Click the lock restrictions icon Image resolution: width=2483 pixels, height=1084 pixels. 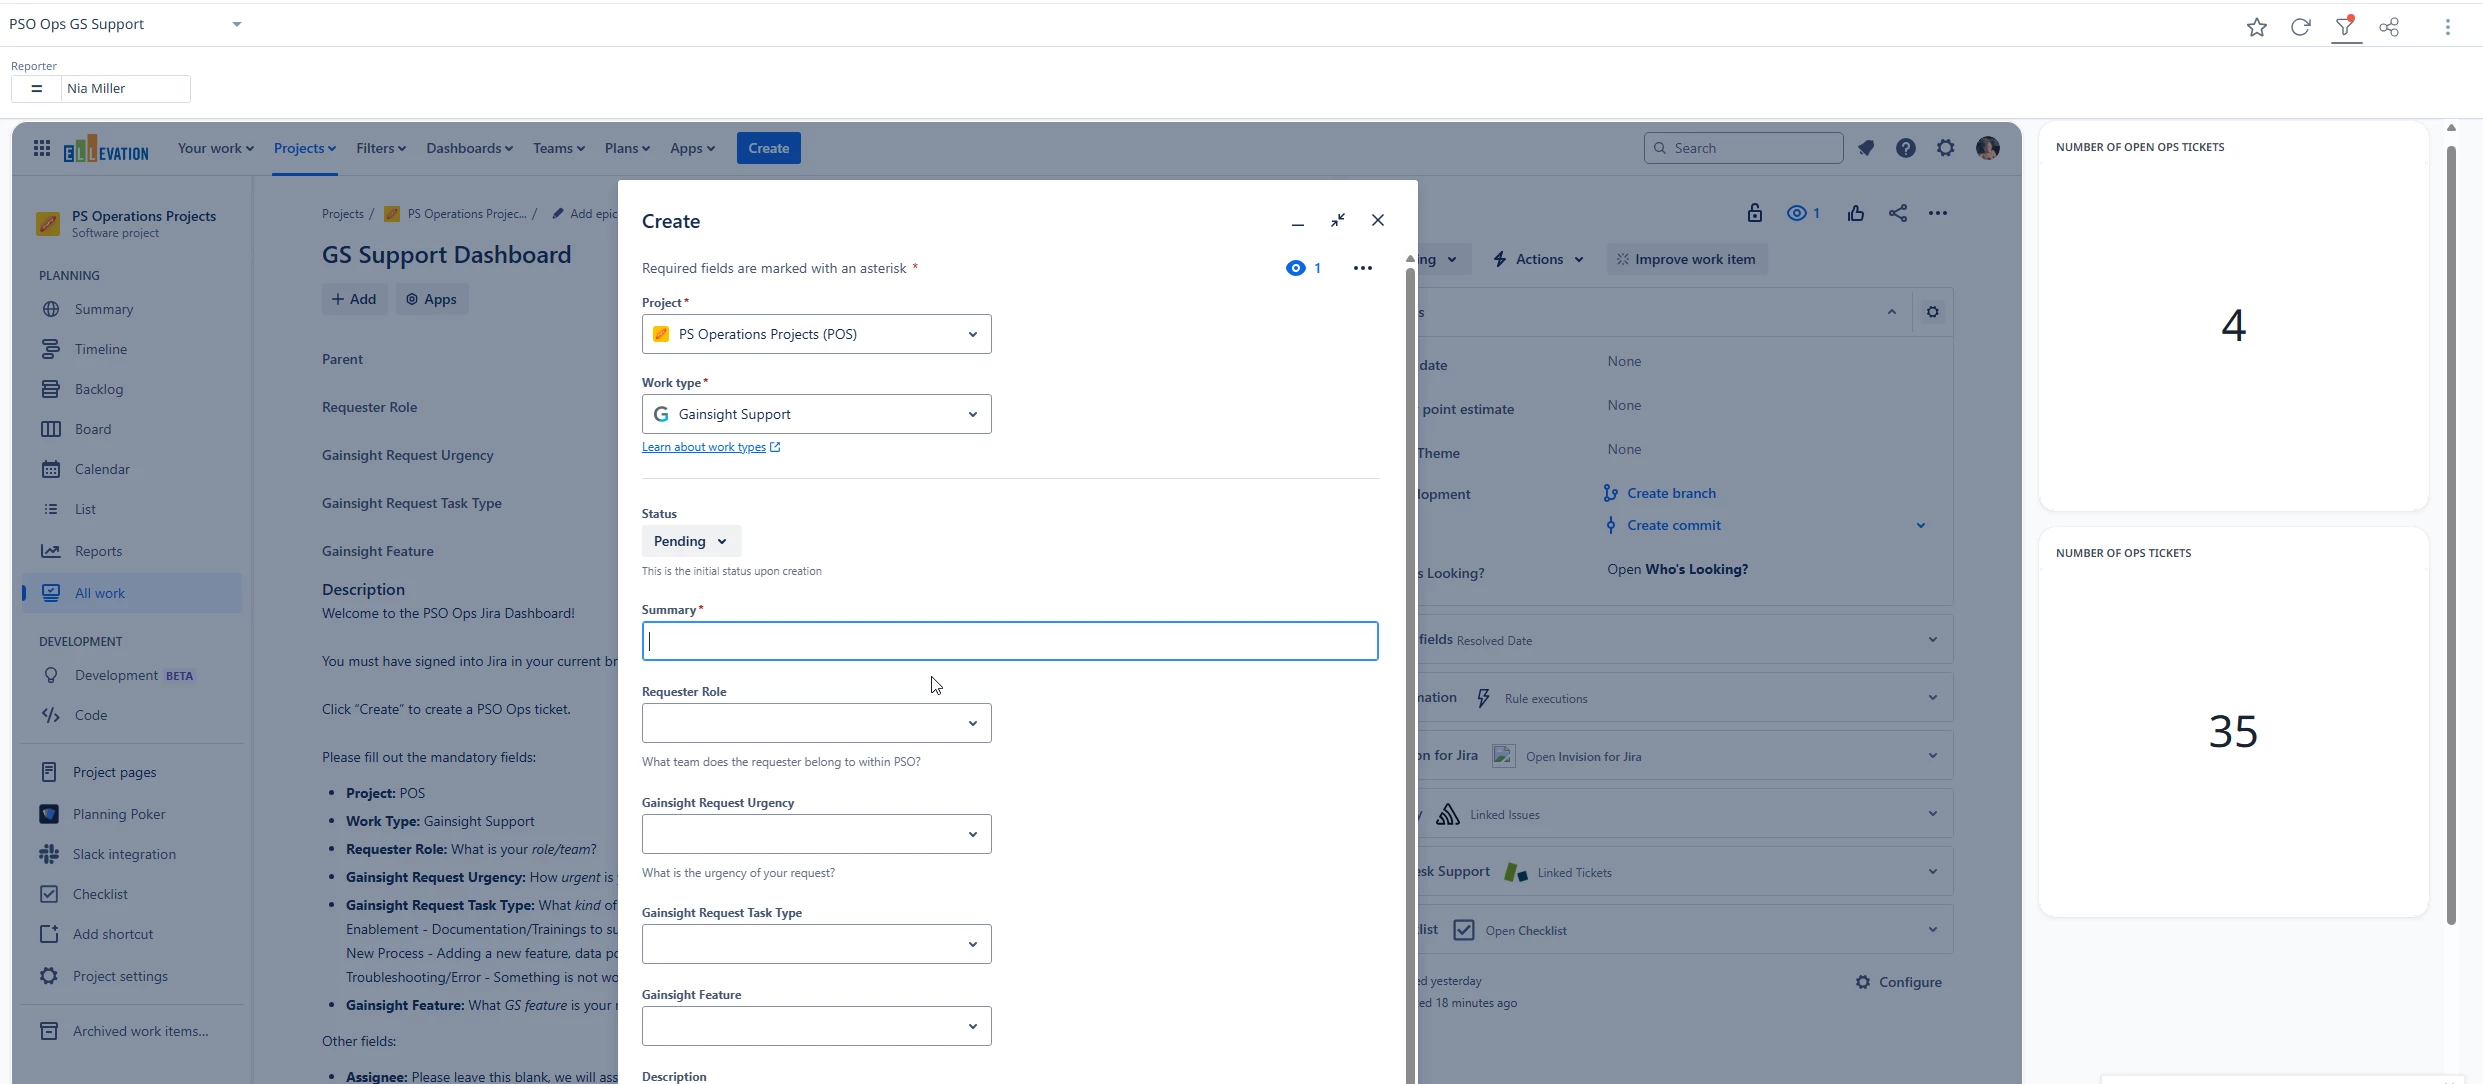point(1755,213)
